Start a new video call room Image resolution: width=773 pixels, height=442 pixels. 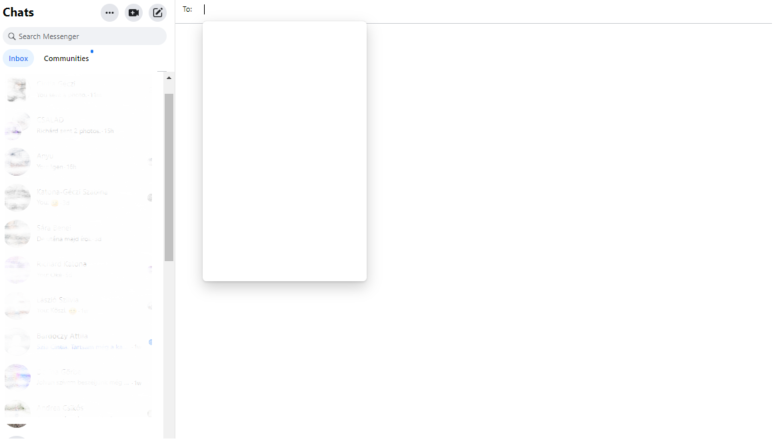tap(133, 13)
